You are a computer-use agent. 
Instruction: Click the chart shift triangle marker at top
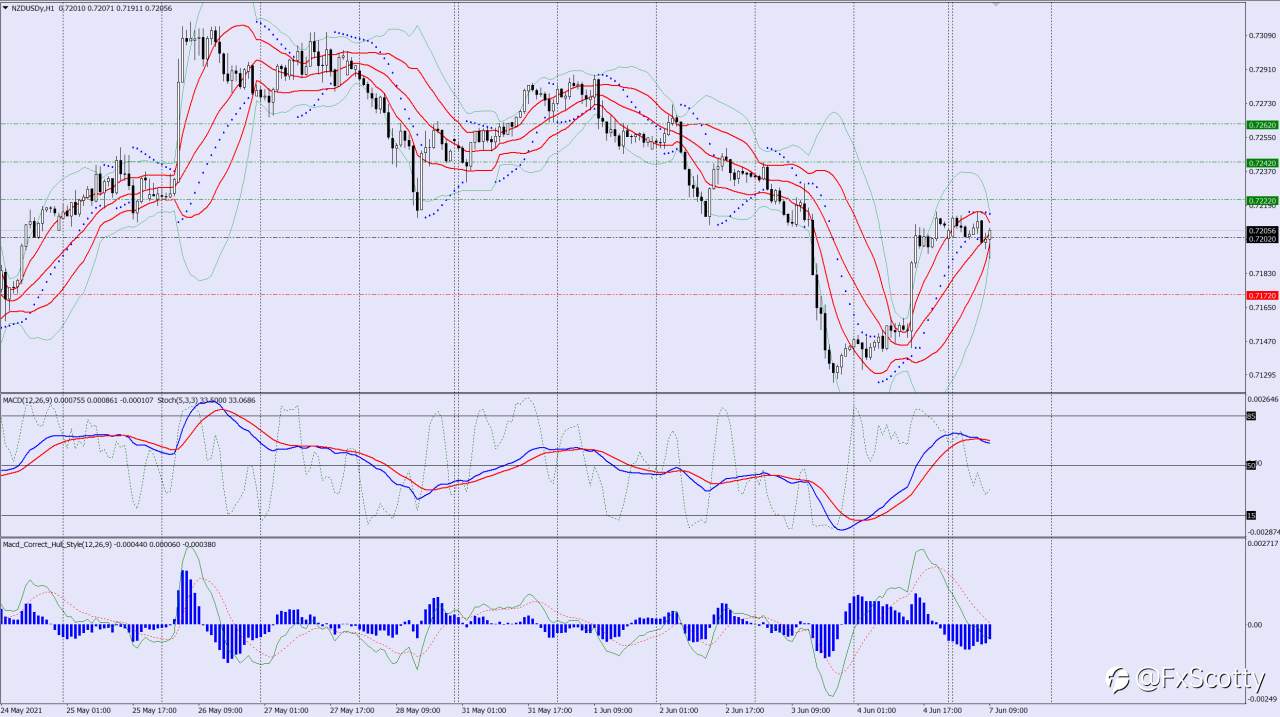tap(995, 4)
